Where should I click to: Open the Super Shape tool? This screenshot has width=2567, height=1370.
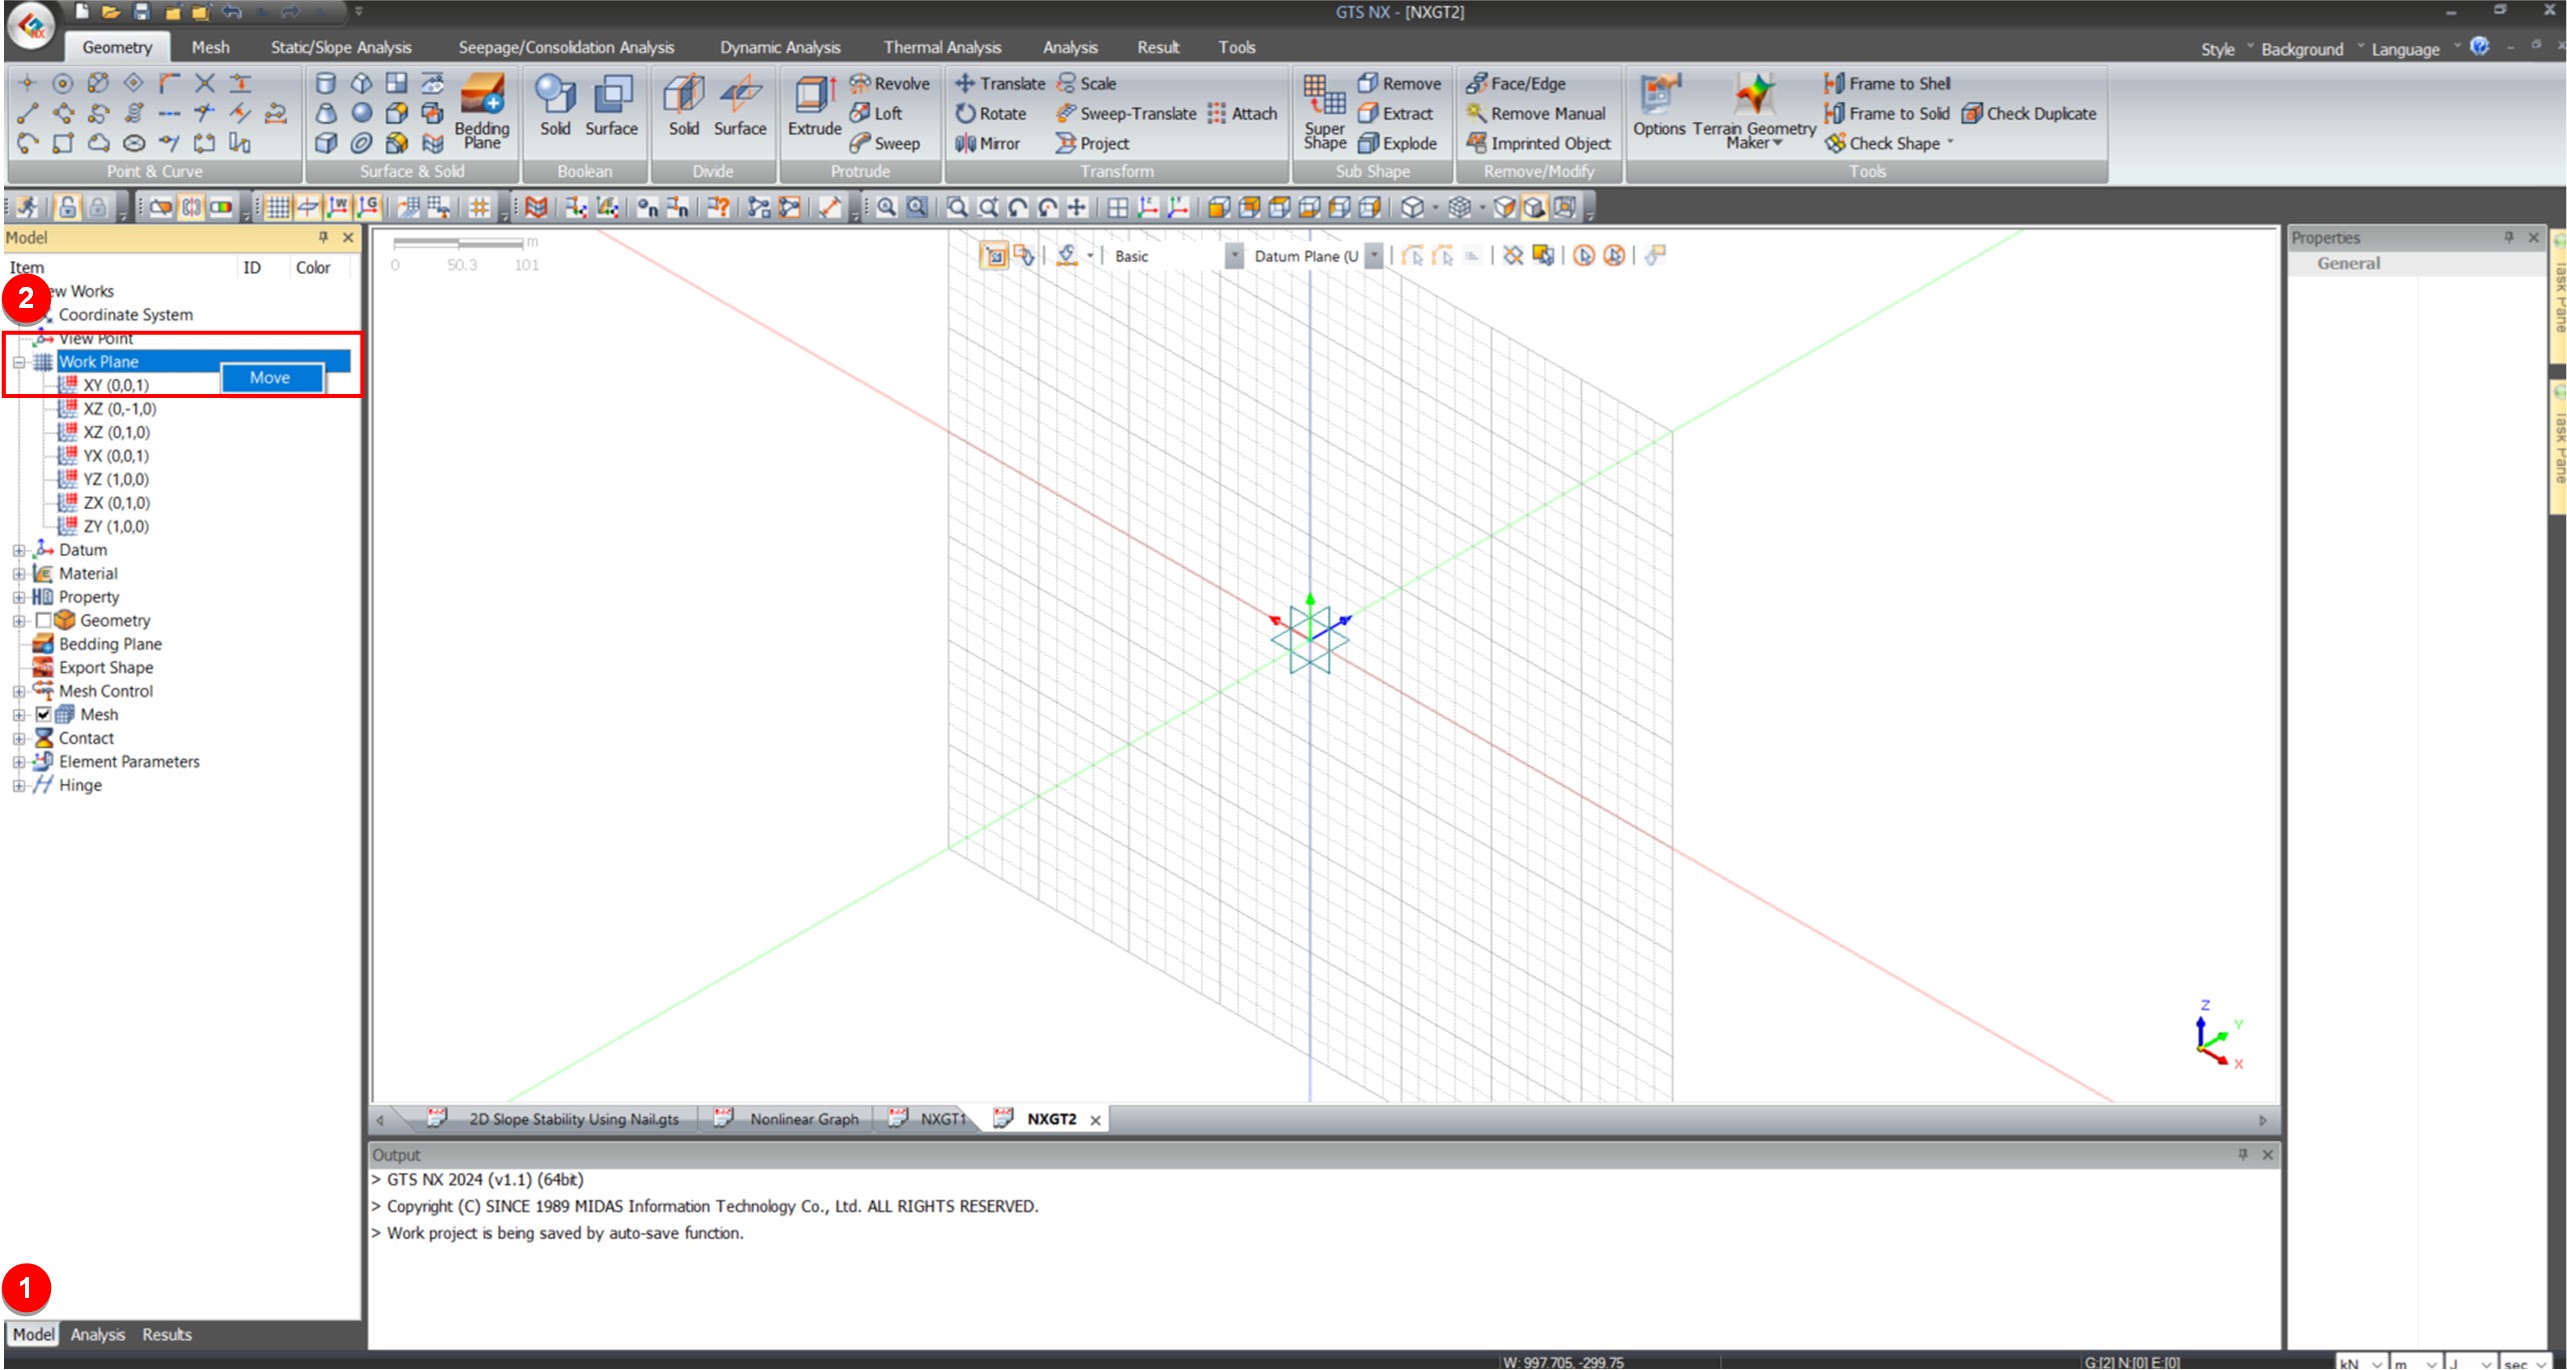(1324, 112)
